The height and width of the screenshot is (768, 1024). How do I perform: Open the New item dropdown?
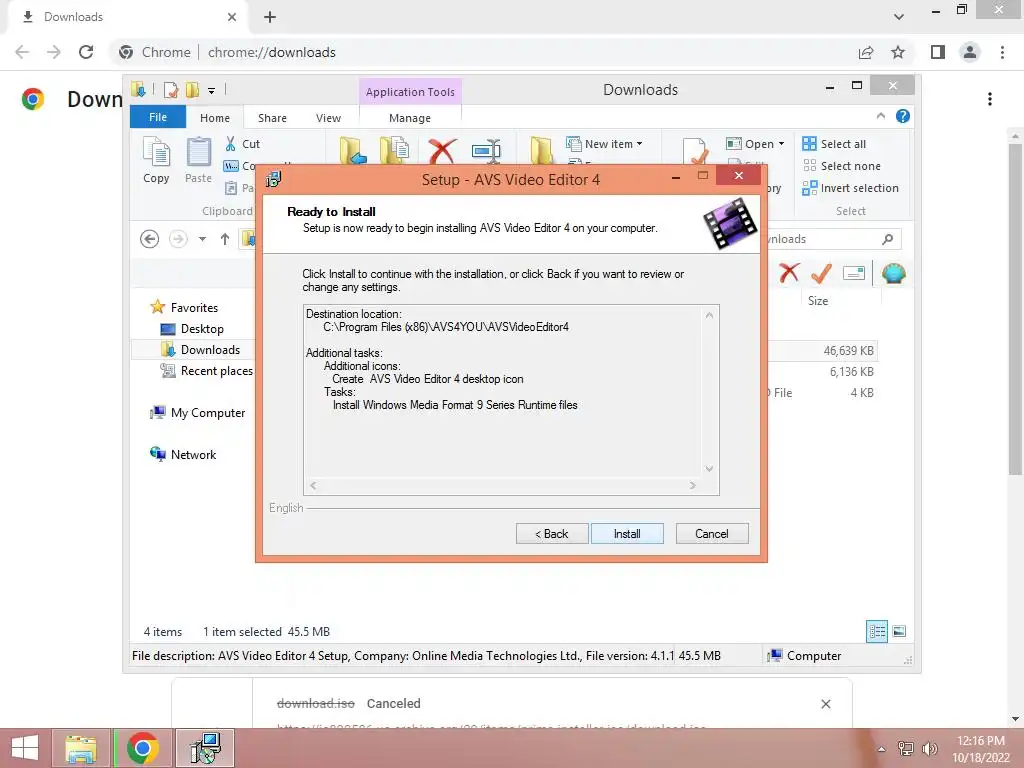605,144
